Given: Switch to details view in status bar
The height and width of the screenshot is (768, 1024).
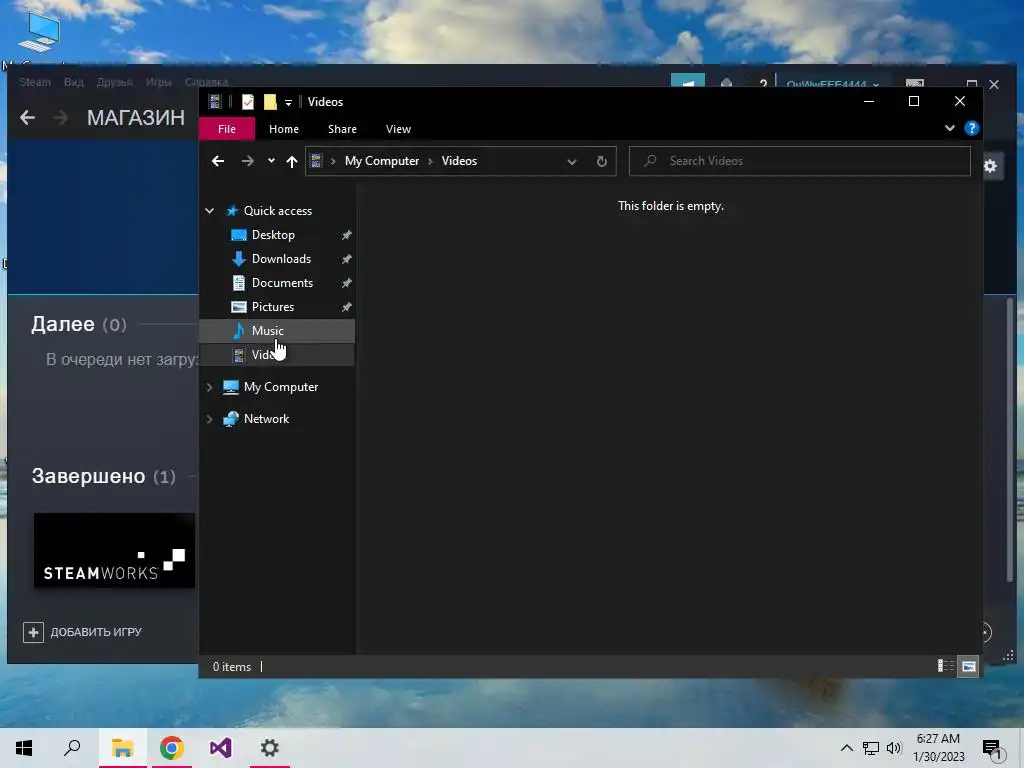Looking at the screenshot, I should (x=946, y=666).
